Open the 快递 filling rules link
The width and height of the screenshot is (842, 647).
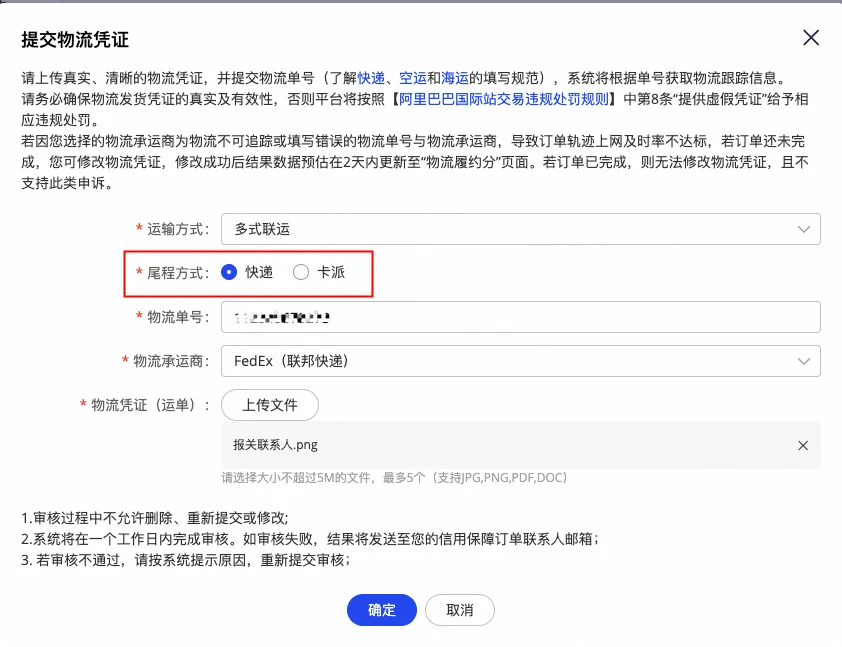371,77
